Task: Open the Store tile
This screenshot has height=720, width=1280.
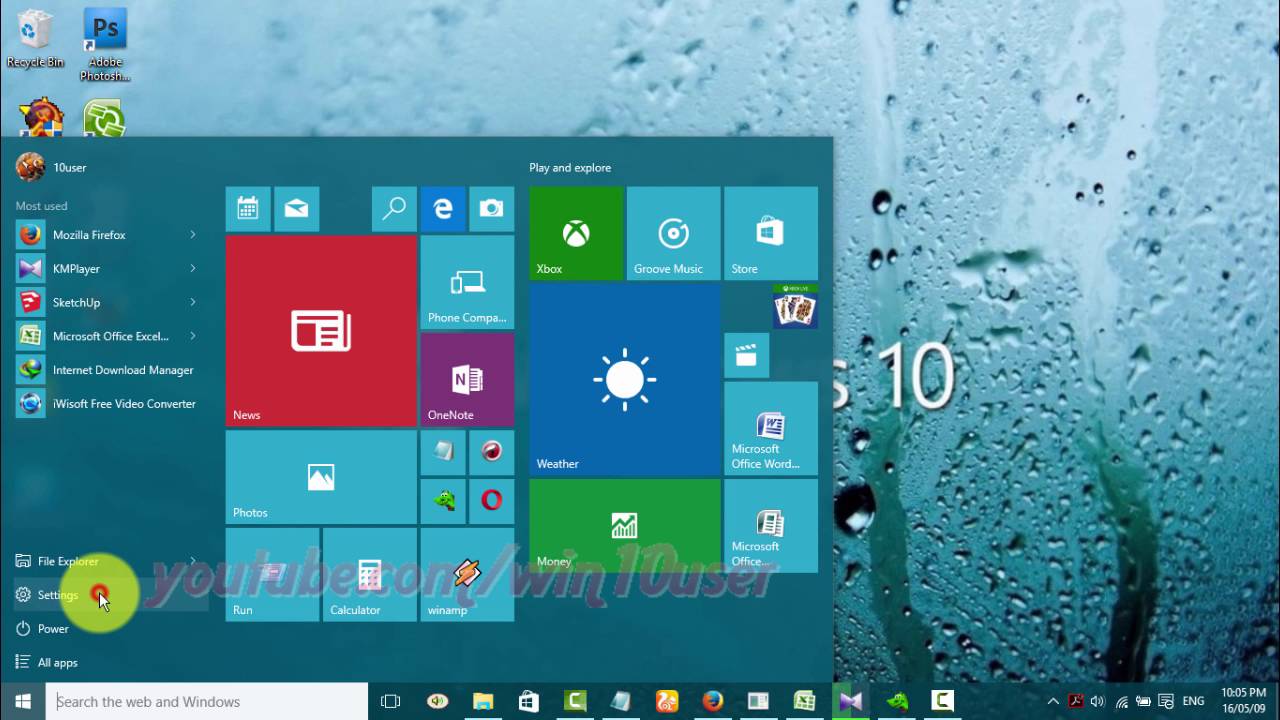Action: click(771, 234)
